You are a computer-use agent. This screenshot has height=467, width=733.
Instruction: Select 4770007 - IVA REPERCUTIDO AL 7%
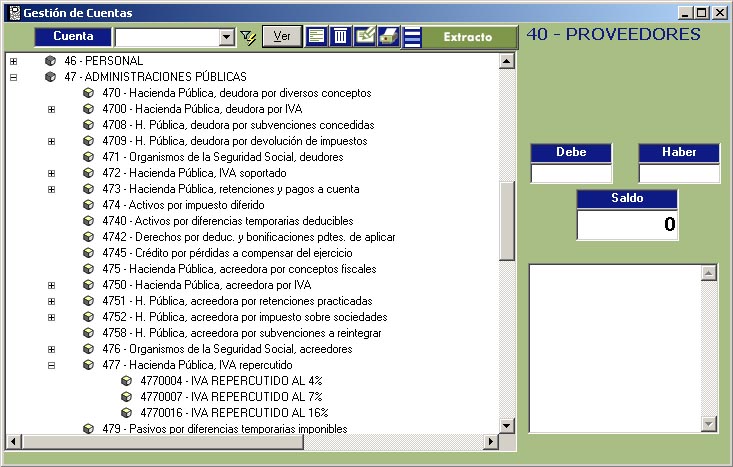click(x=232, y=397)
